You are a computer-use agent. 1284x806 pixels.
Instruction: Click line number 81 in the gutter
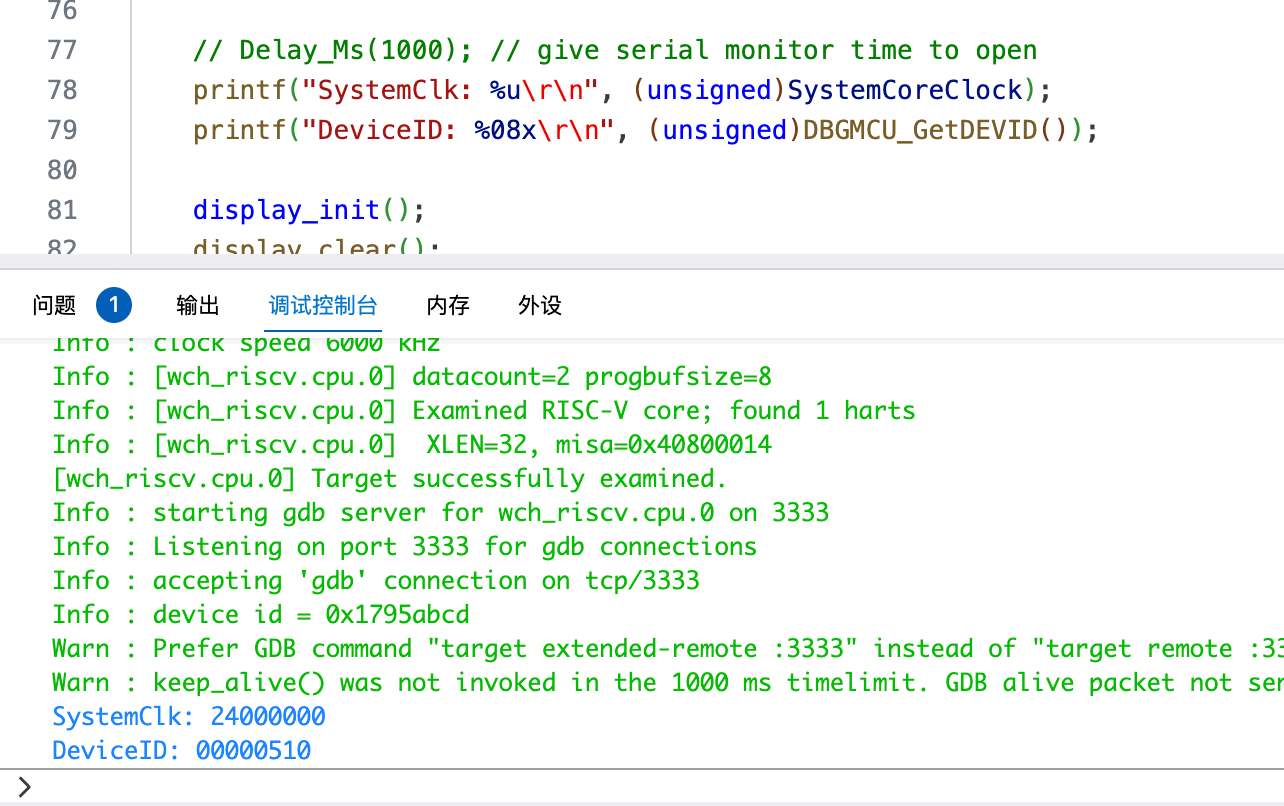click(x=62, y=210)
